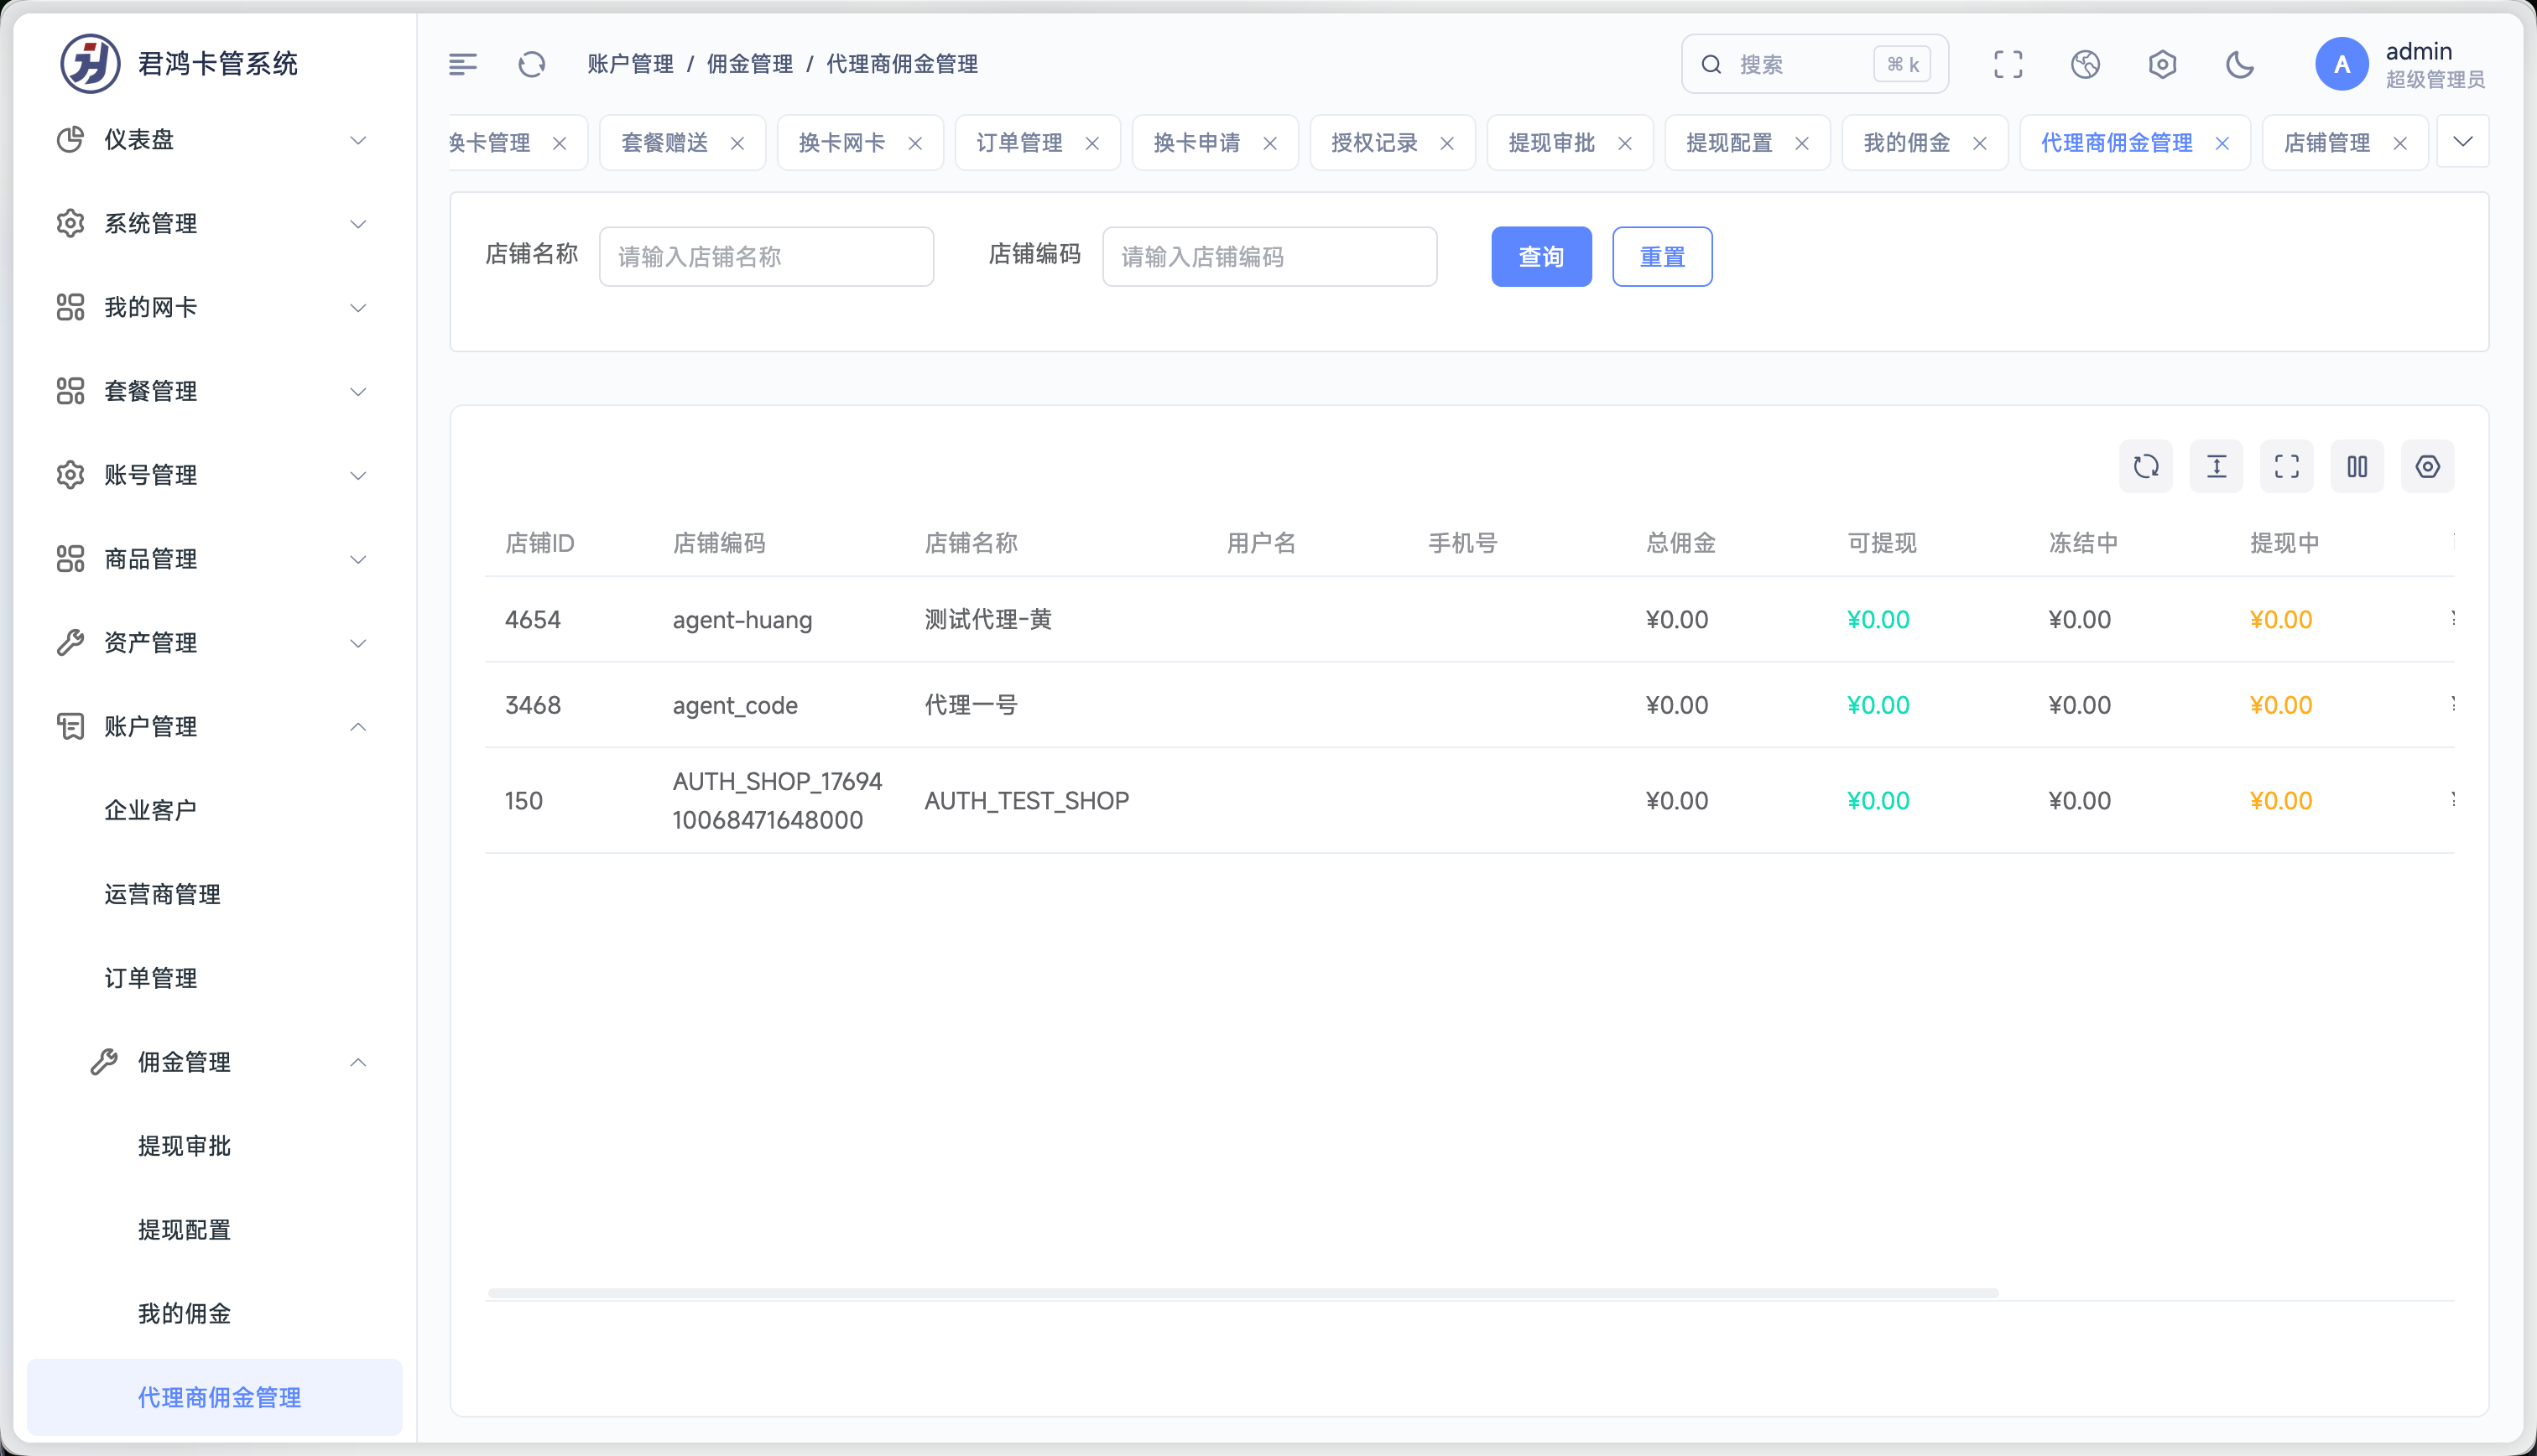Viewport: 2537px width, 1456px height.
Task: Open the 我的佣金 tab
Action: 1906,142
